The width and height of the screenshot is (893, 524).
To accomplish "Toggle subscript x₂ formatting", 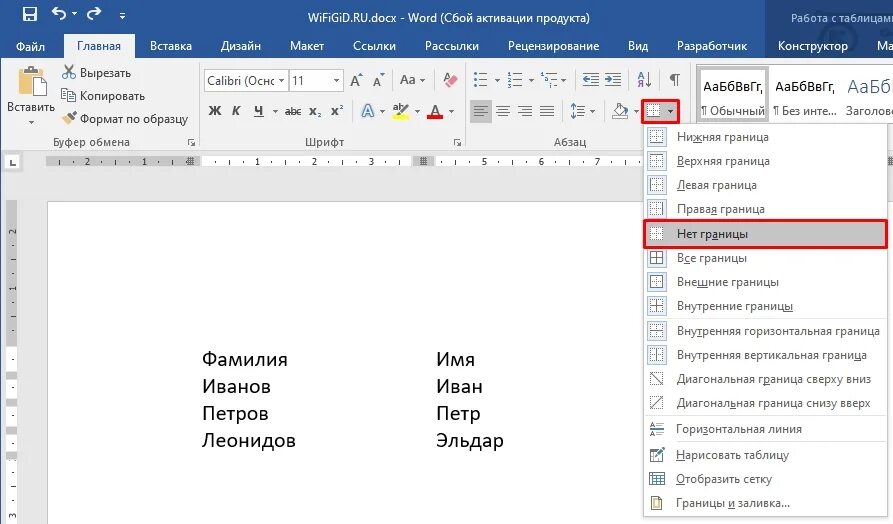I will coord(315,111).
